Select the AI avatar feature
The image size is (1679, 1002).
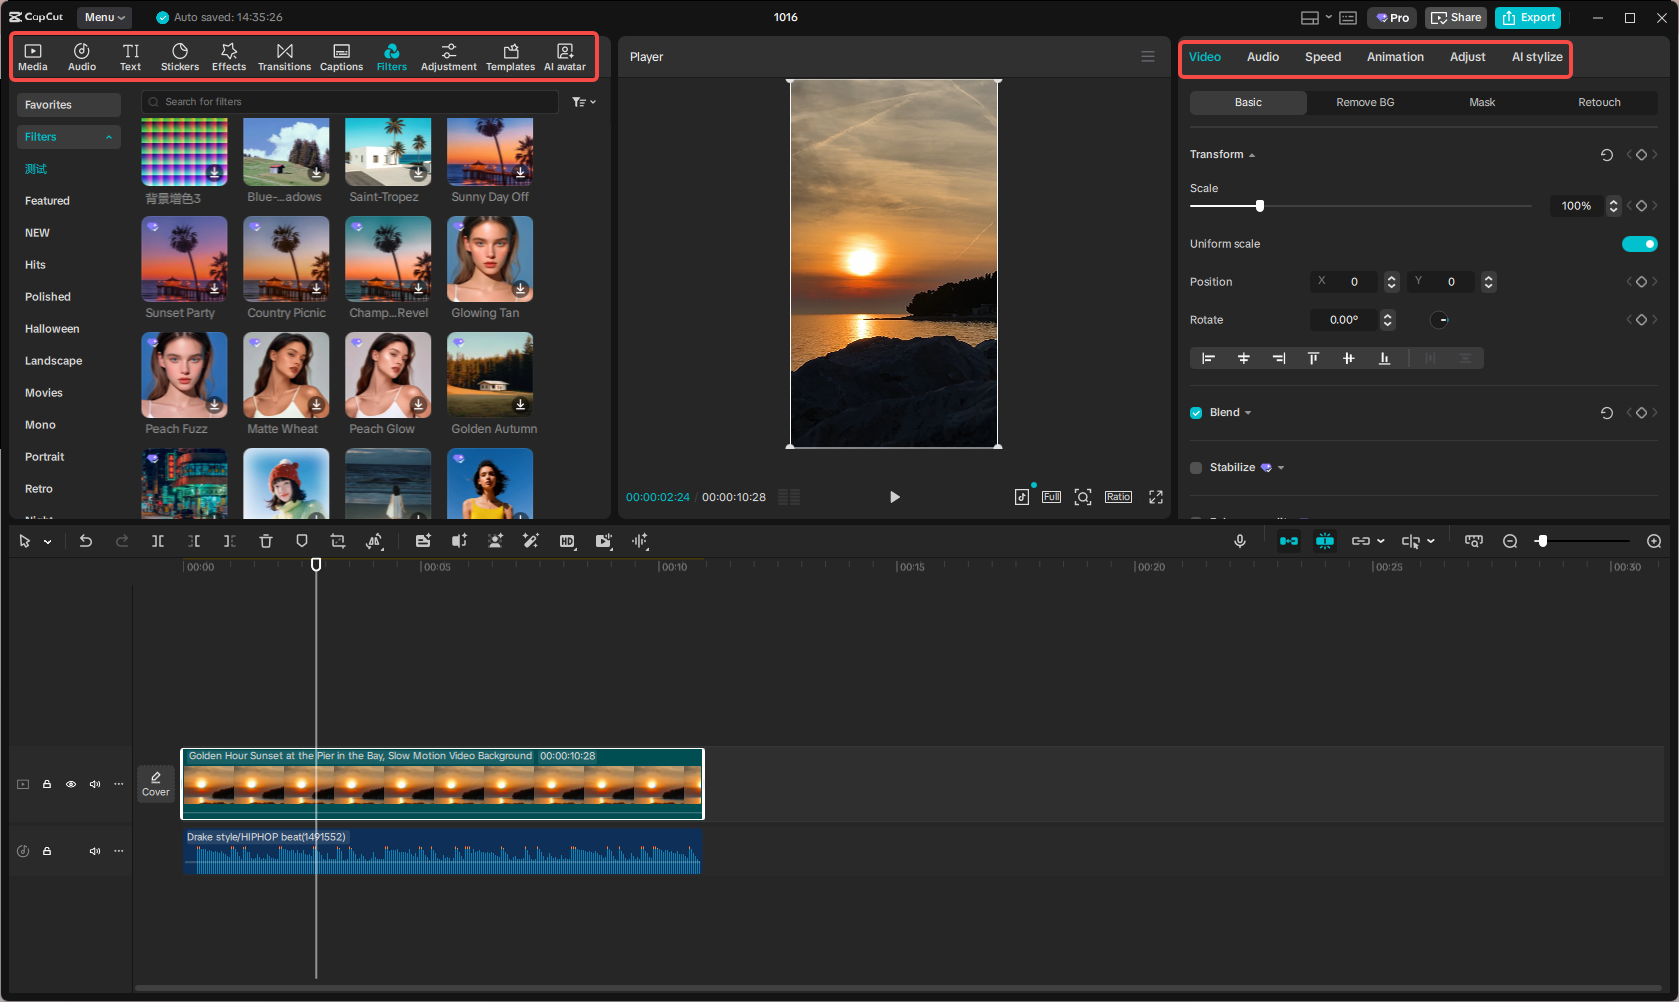coord(565,55)
